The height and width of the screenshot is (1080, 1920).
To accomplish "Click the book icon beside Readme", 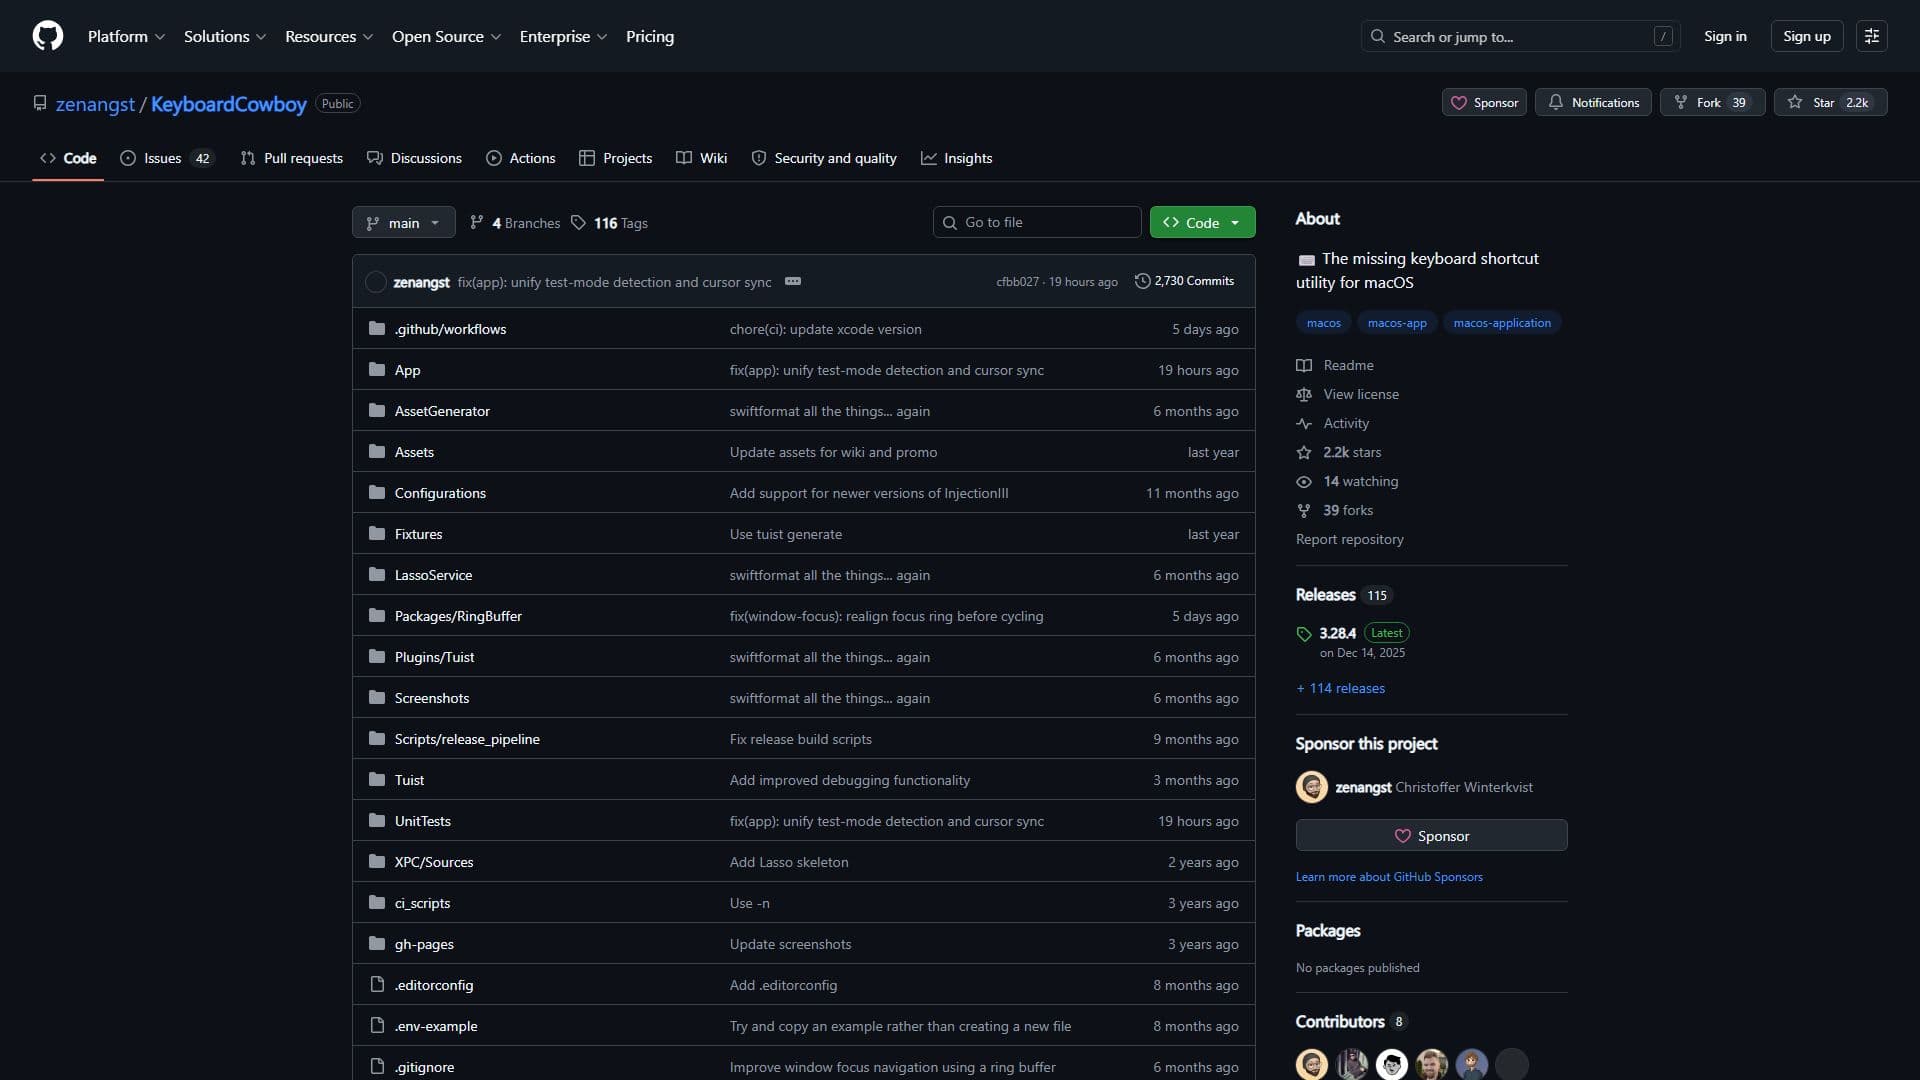I will [1304, 366].
